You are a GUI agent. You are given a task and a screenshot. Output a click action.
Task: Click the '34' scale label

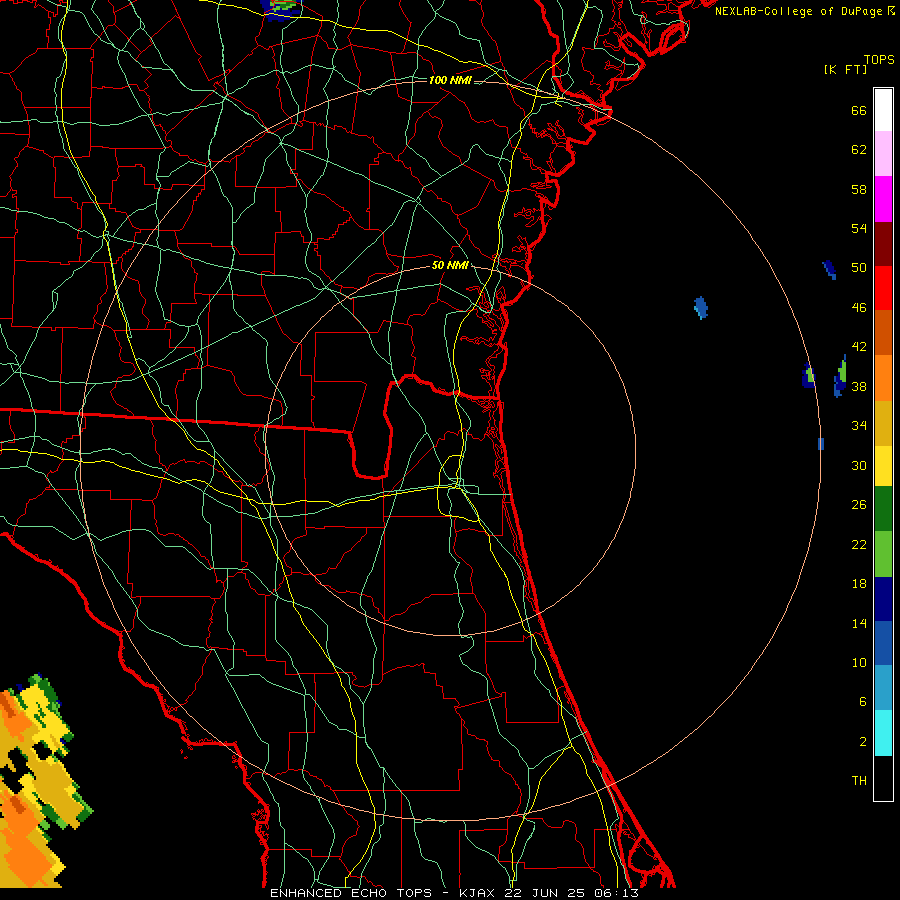tap(859, 426)
